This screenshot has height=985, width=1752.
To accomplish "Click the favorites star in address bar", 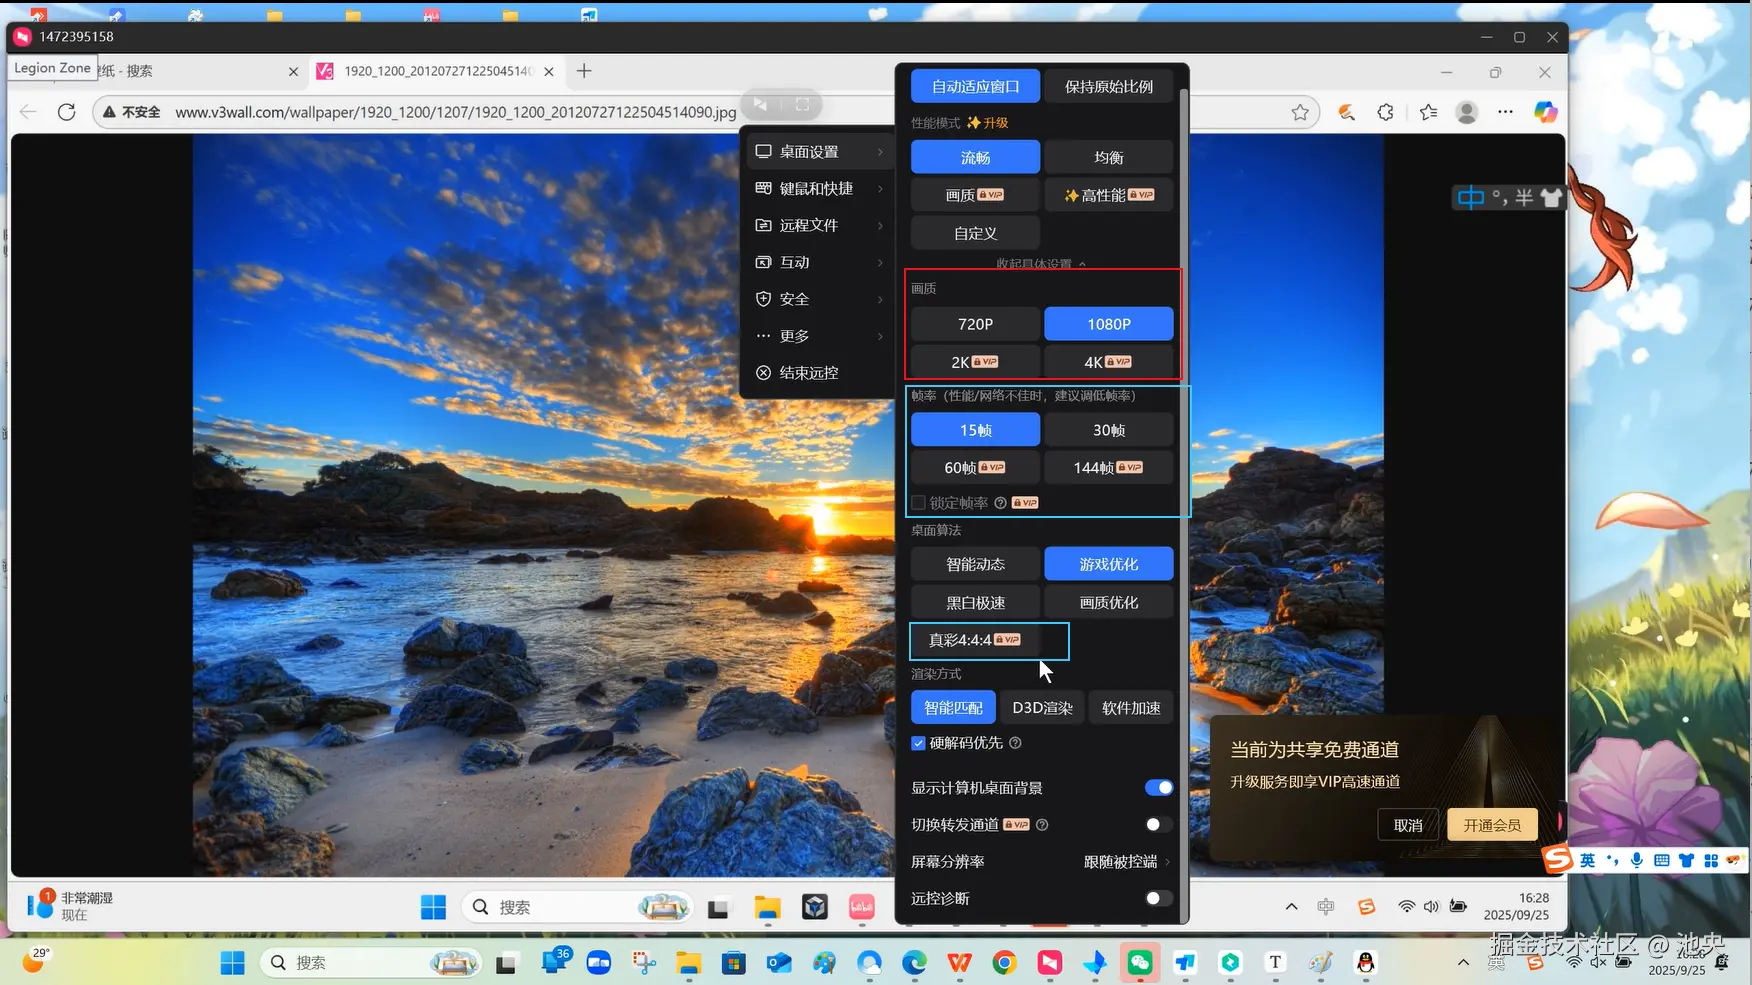I will 1300,112.
